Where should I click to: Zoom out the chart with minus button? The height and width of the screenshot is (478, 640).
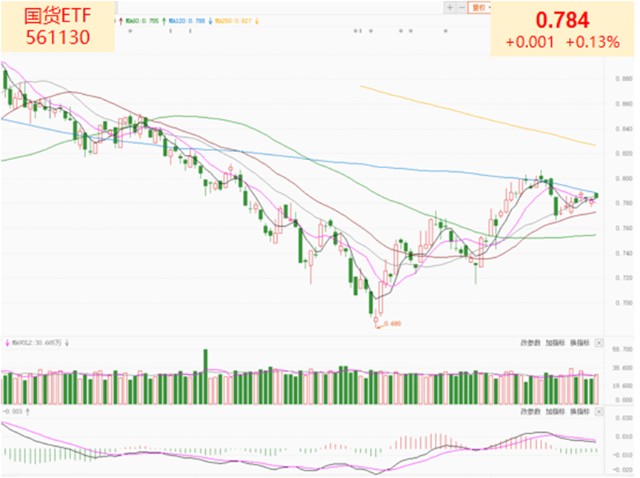coord(462,7)
